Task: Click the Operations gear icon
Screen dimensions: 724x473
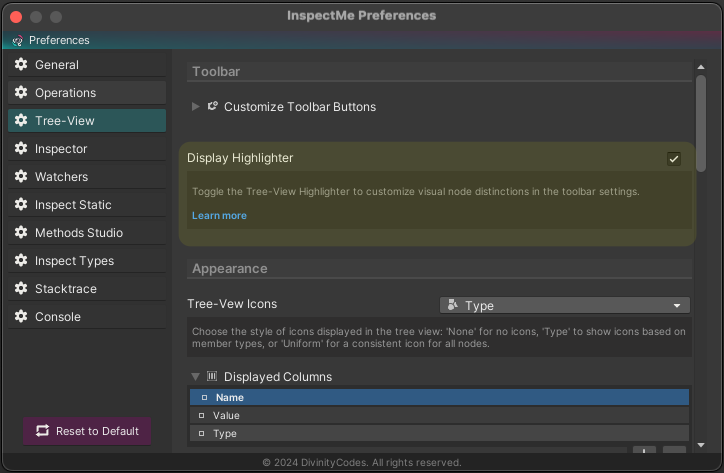Action: pos(21,92)
